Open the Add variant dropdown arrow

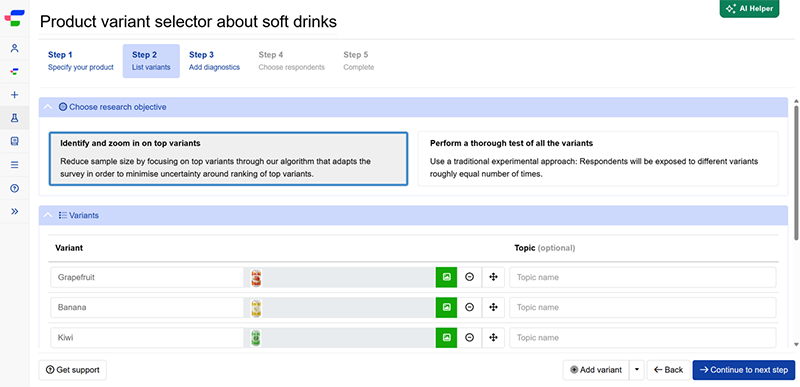(637, 370)
